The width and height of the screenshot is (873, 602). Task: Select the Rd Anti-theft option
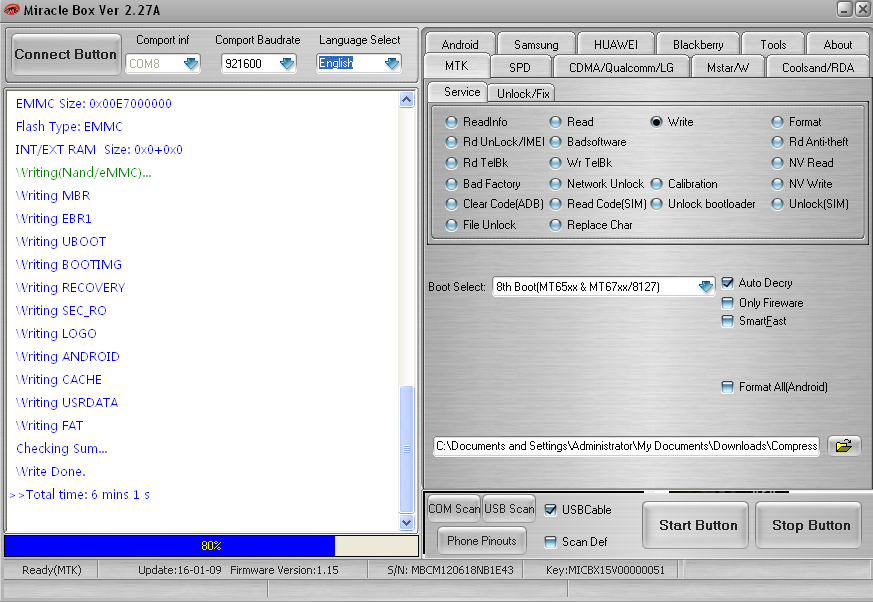pos(777,142)
